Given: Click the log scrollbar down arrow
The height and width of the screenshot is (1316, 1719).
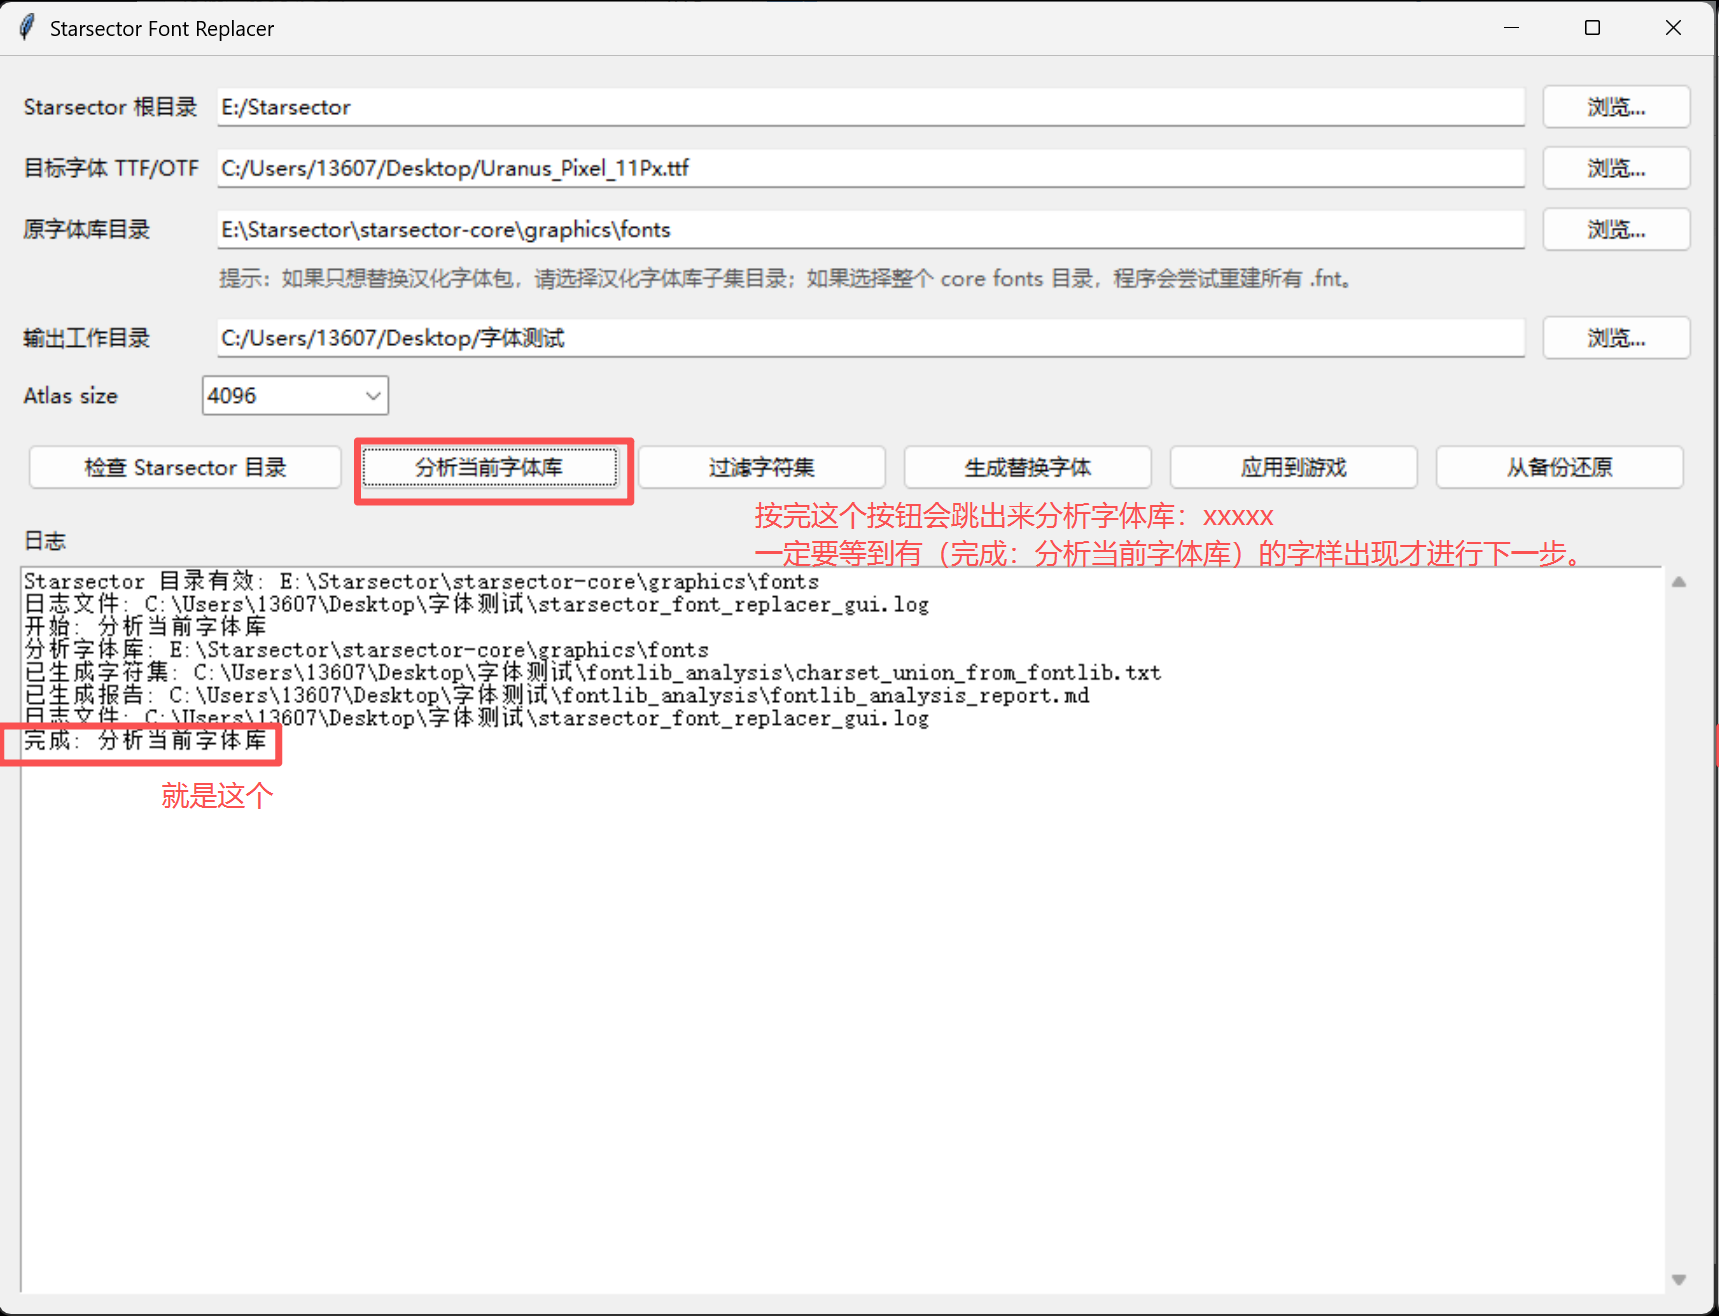Looking at the screenshot, I should point(1679,1280).
